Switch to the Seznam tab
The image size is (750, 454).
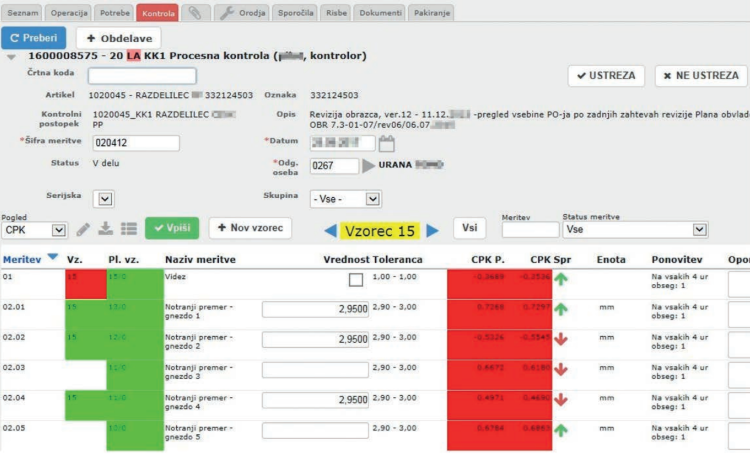coord(22,13)
